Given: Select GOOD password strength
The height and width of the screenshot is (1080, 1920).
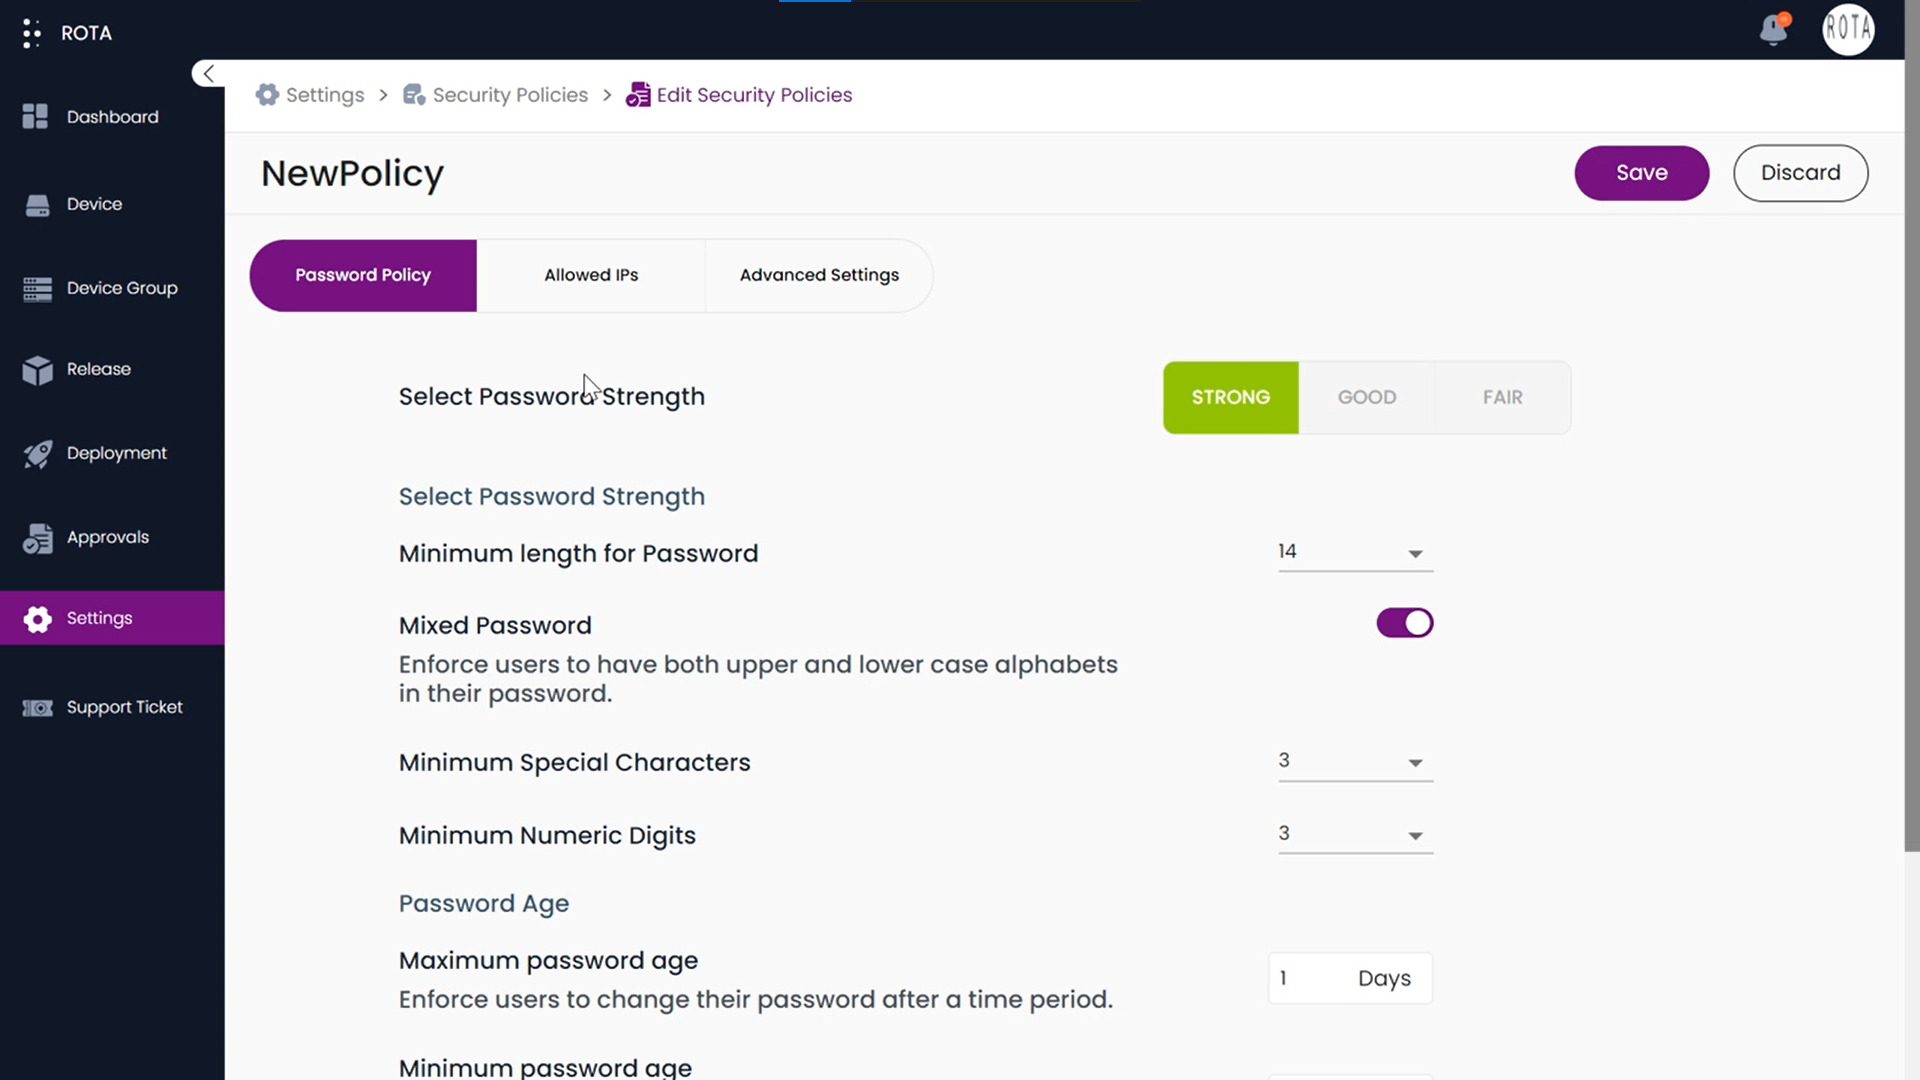Looking at the screenshot, I should click(1366, 397).
